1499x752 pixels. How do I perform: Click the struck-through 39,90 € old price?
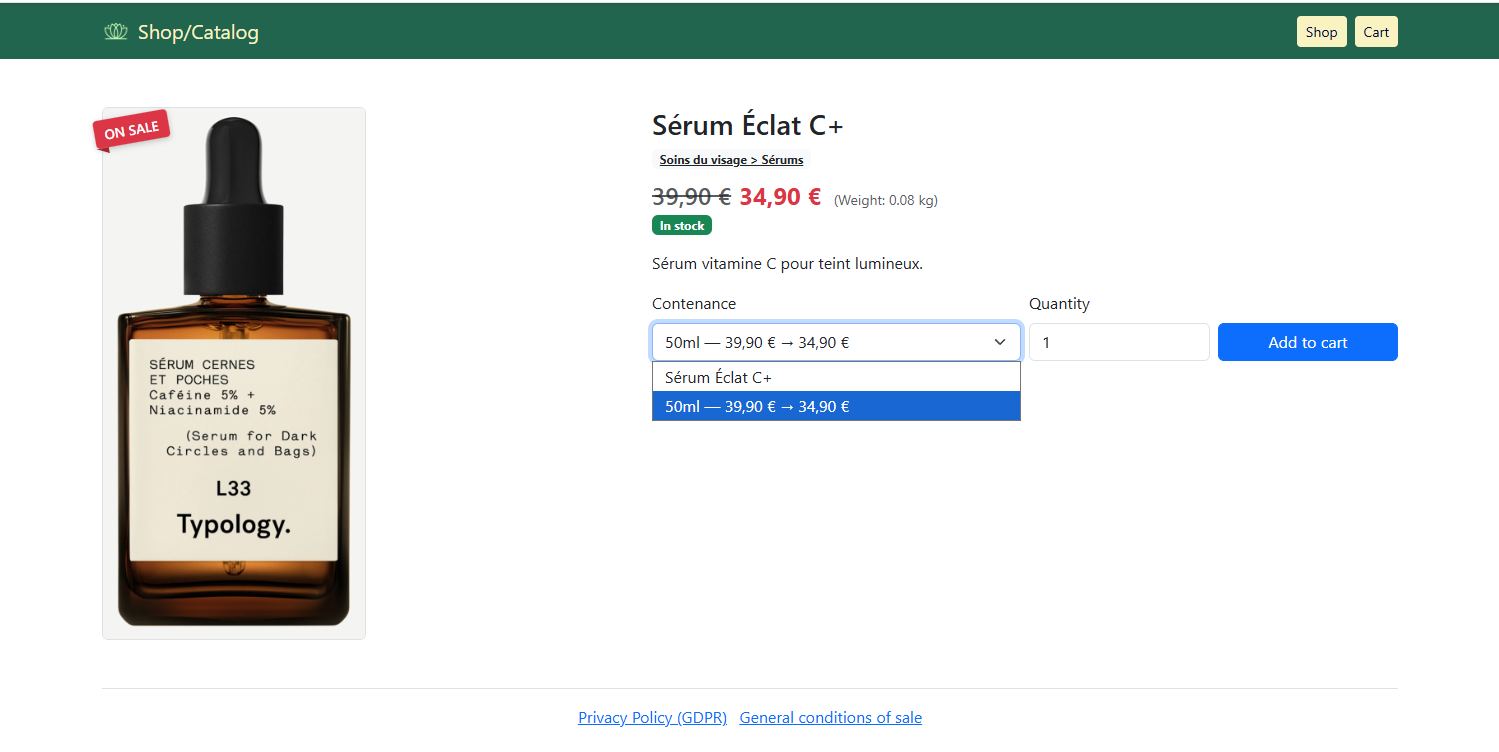pyautogui.click(x=691, y=197)
